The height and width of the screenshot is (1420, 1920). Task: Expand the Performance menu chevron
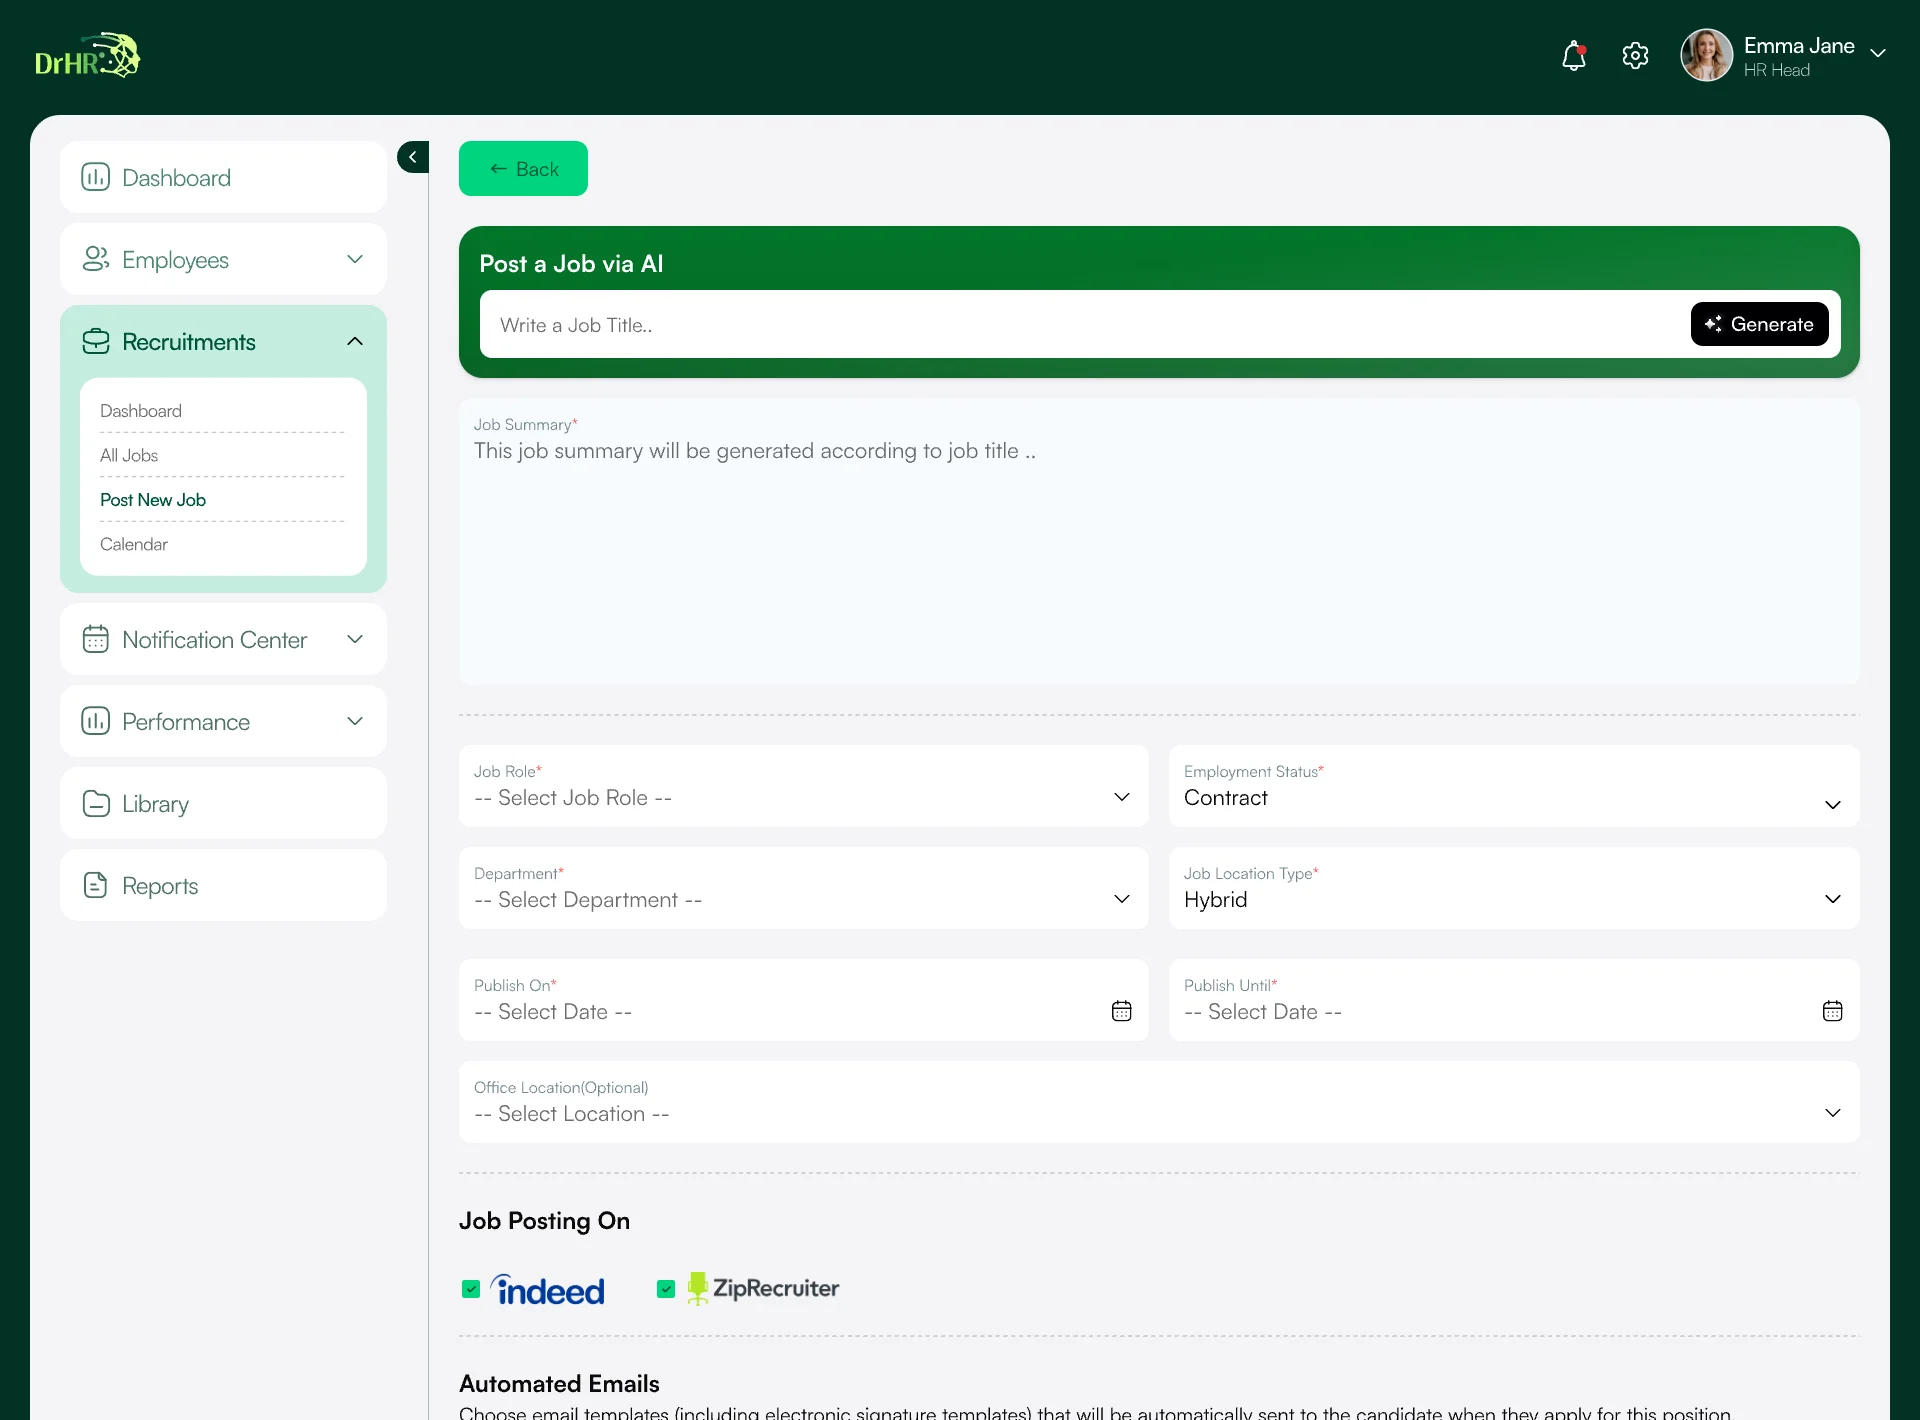(x=355, y=721)
